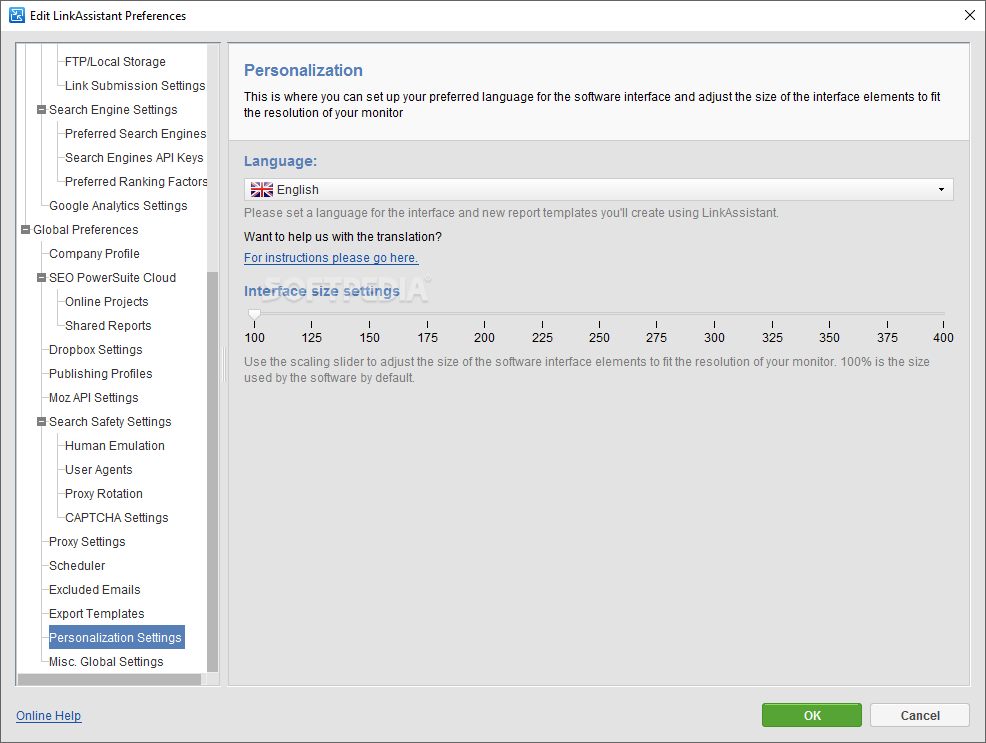Confirm with the green OK button
Screen dimensions: 986x743
pyautogui.click(x=812, y=715)
